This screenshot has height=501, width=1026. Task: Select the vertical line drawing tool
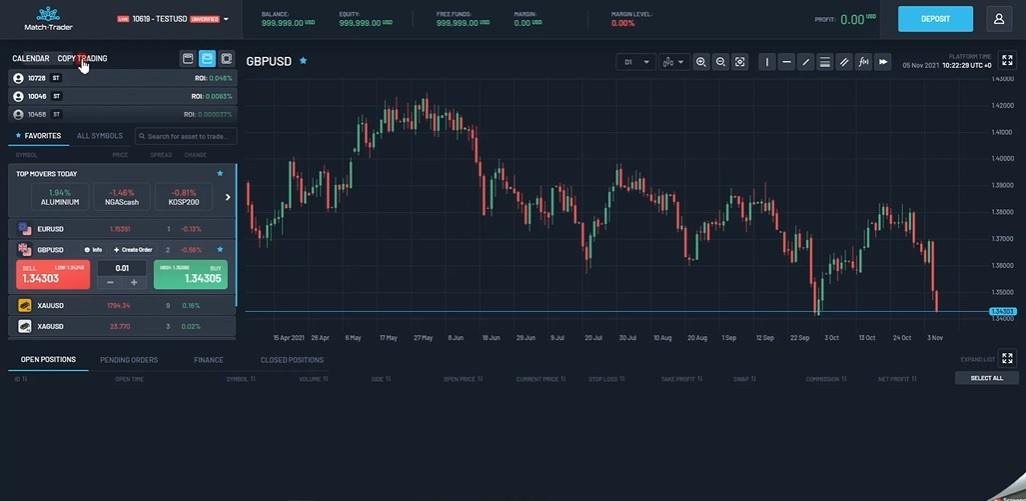(767, 62)
